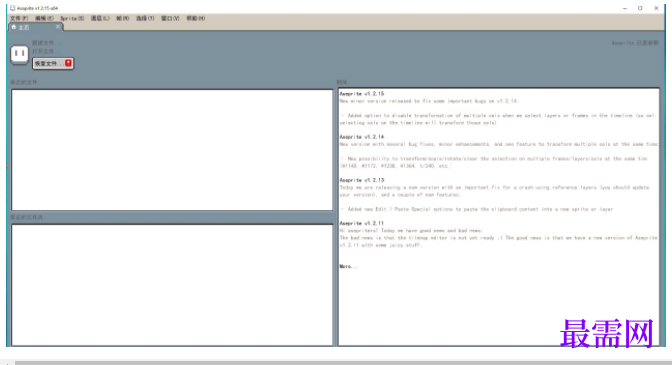Click inside the empty recent folders list

coord(172,285)
